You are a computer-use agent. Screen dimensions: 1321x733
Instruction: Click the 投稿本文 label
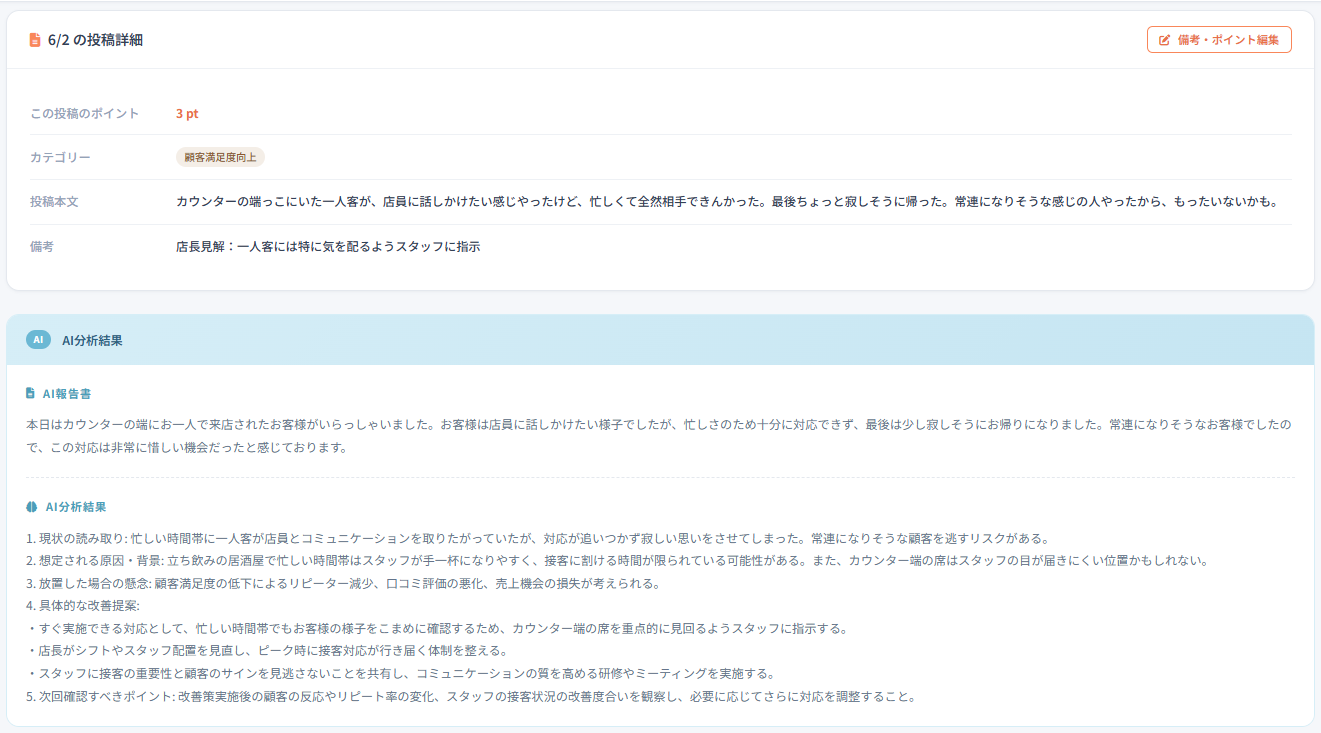click(54, 202)
